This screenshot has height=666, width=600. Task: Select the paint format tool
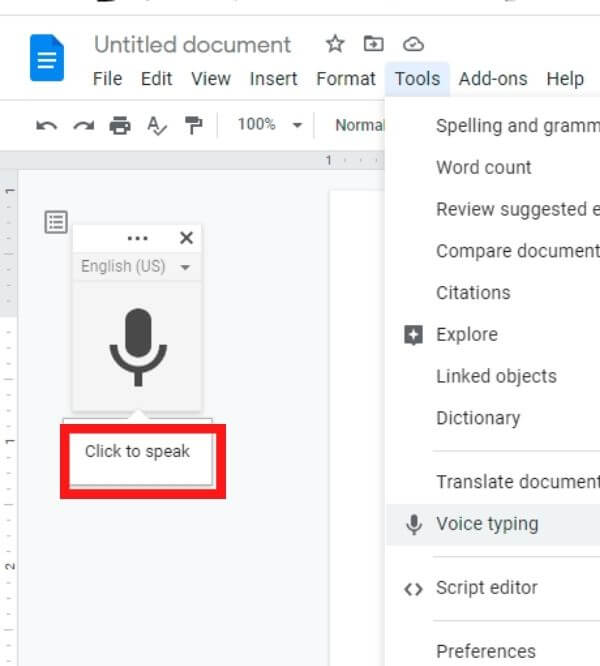click(x=194, y=125)
